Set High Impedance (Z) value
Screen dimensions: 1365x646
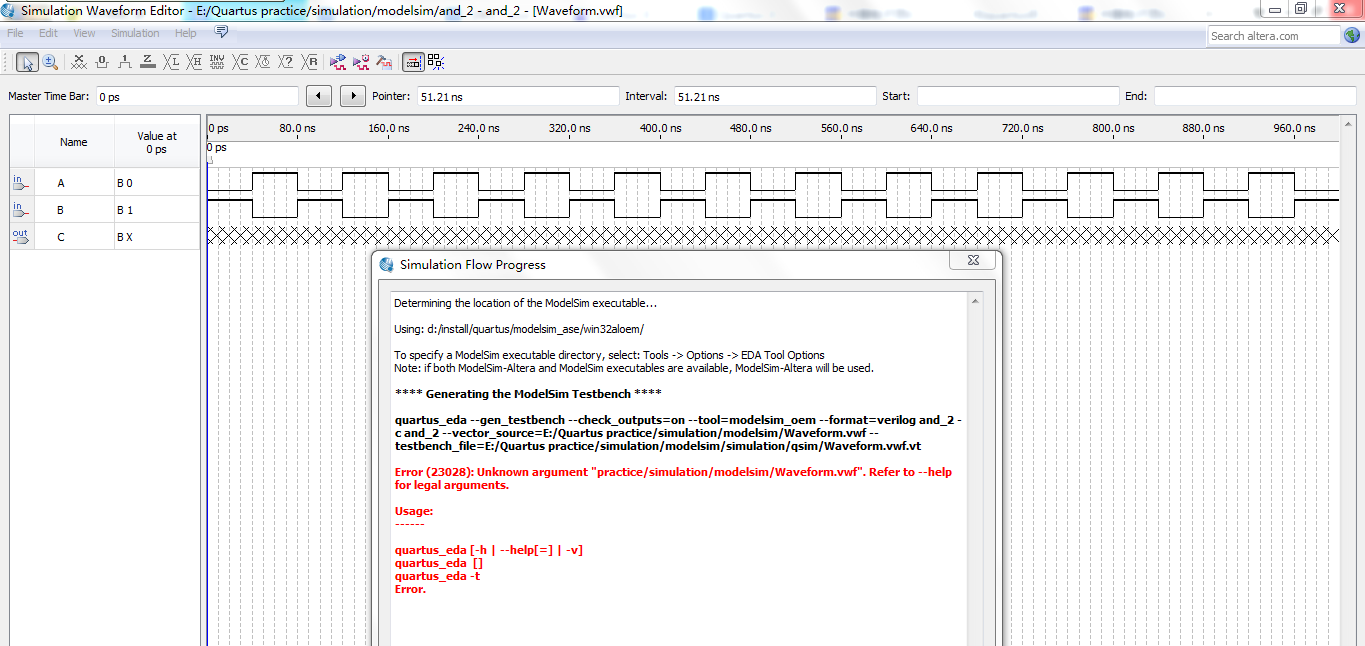148,62
